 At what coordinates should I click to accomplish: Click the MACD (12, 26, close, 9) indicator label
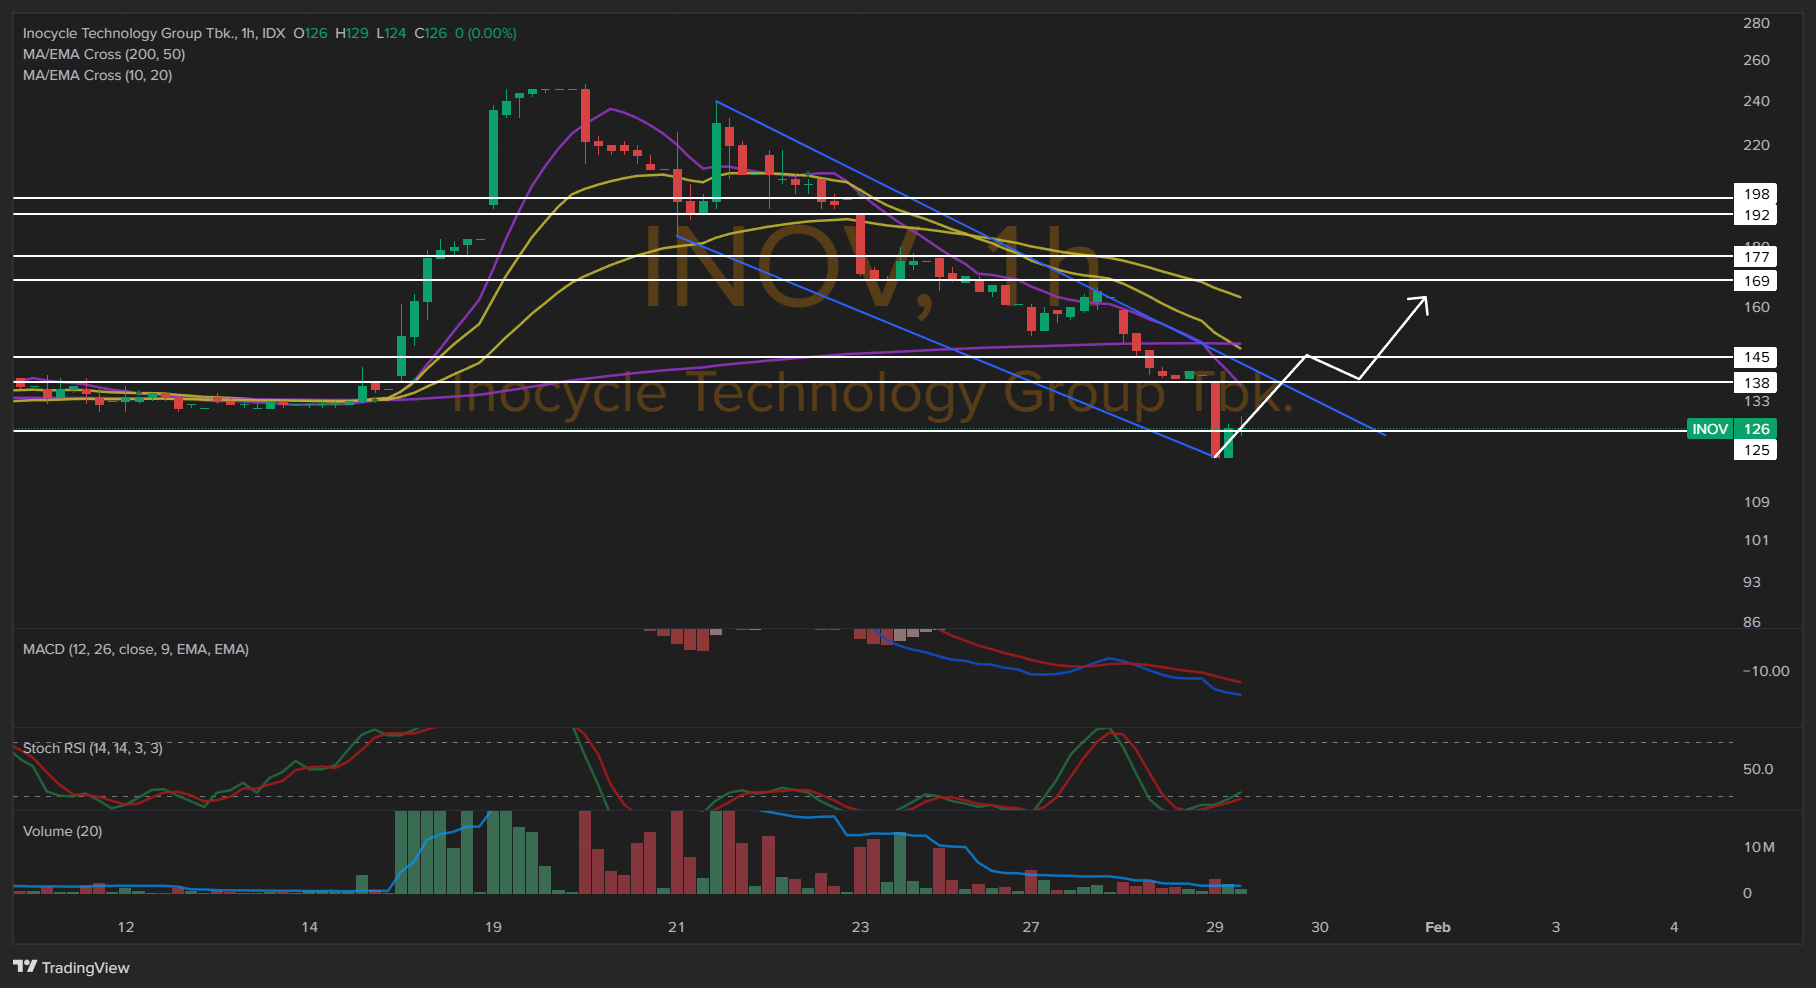136,649
